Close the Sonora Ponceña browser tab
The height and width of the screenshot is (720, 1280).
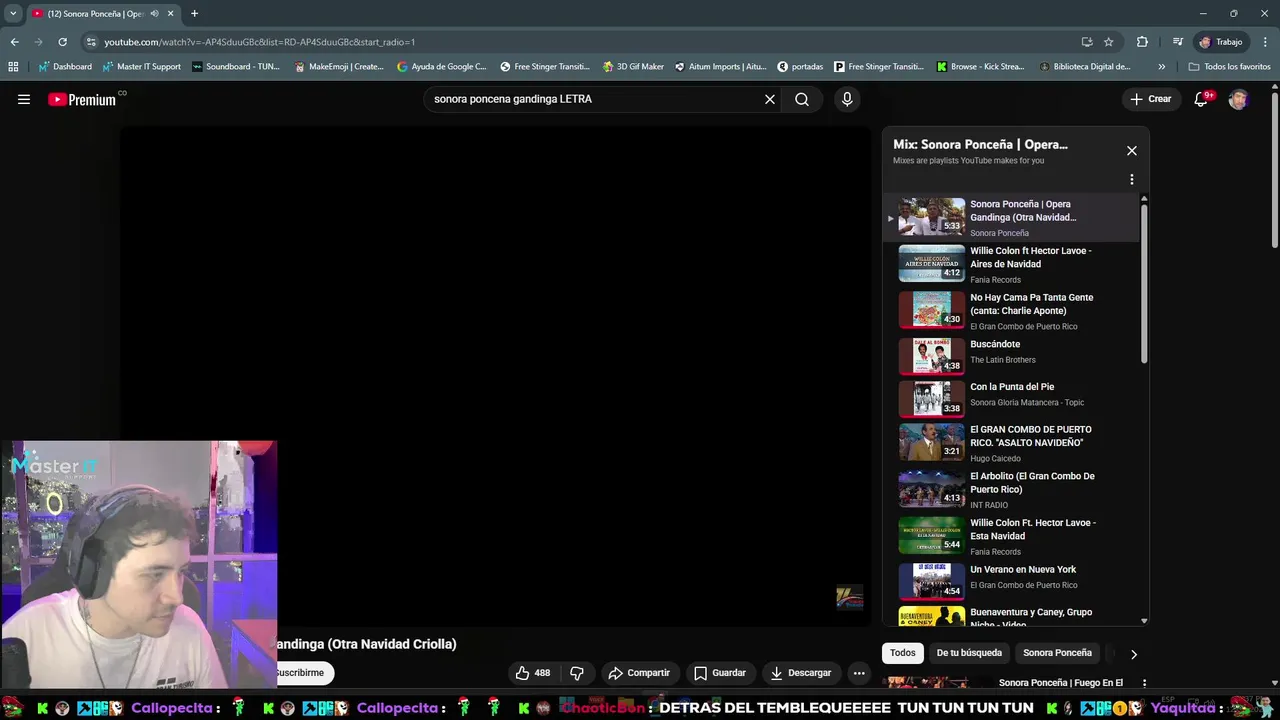[x=171, y=14]
